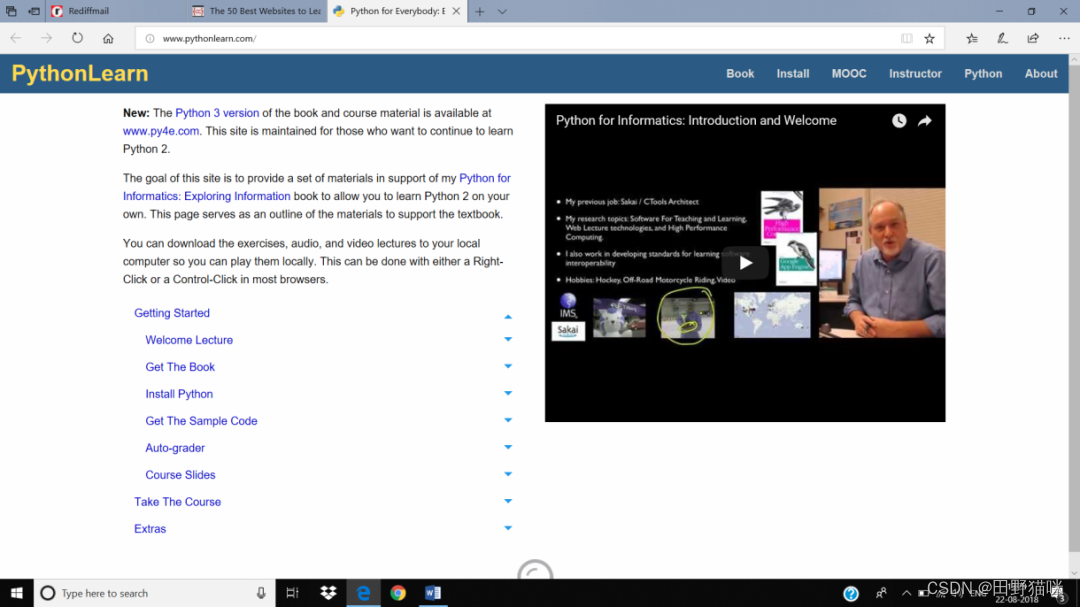1080x607 pixels.
Task: Open Microsoft Word from the taskbar
Action: pos(433,593)
